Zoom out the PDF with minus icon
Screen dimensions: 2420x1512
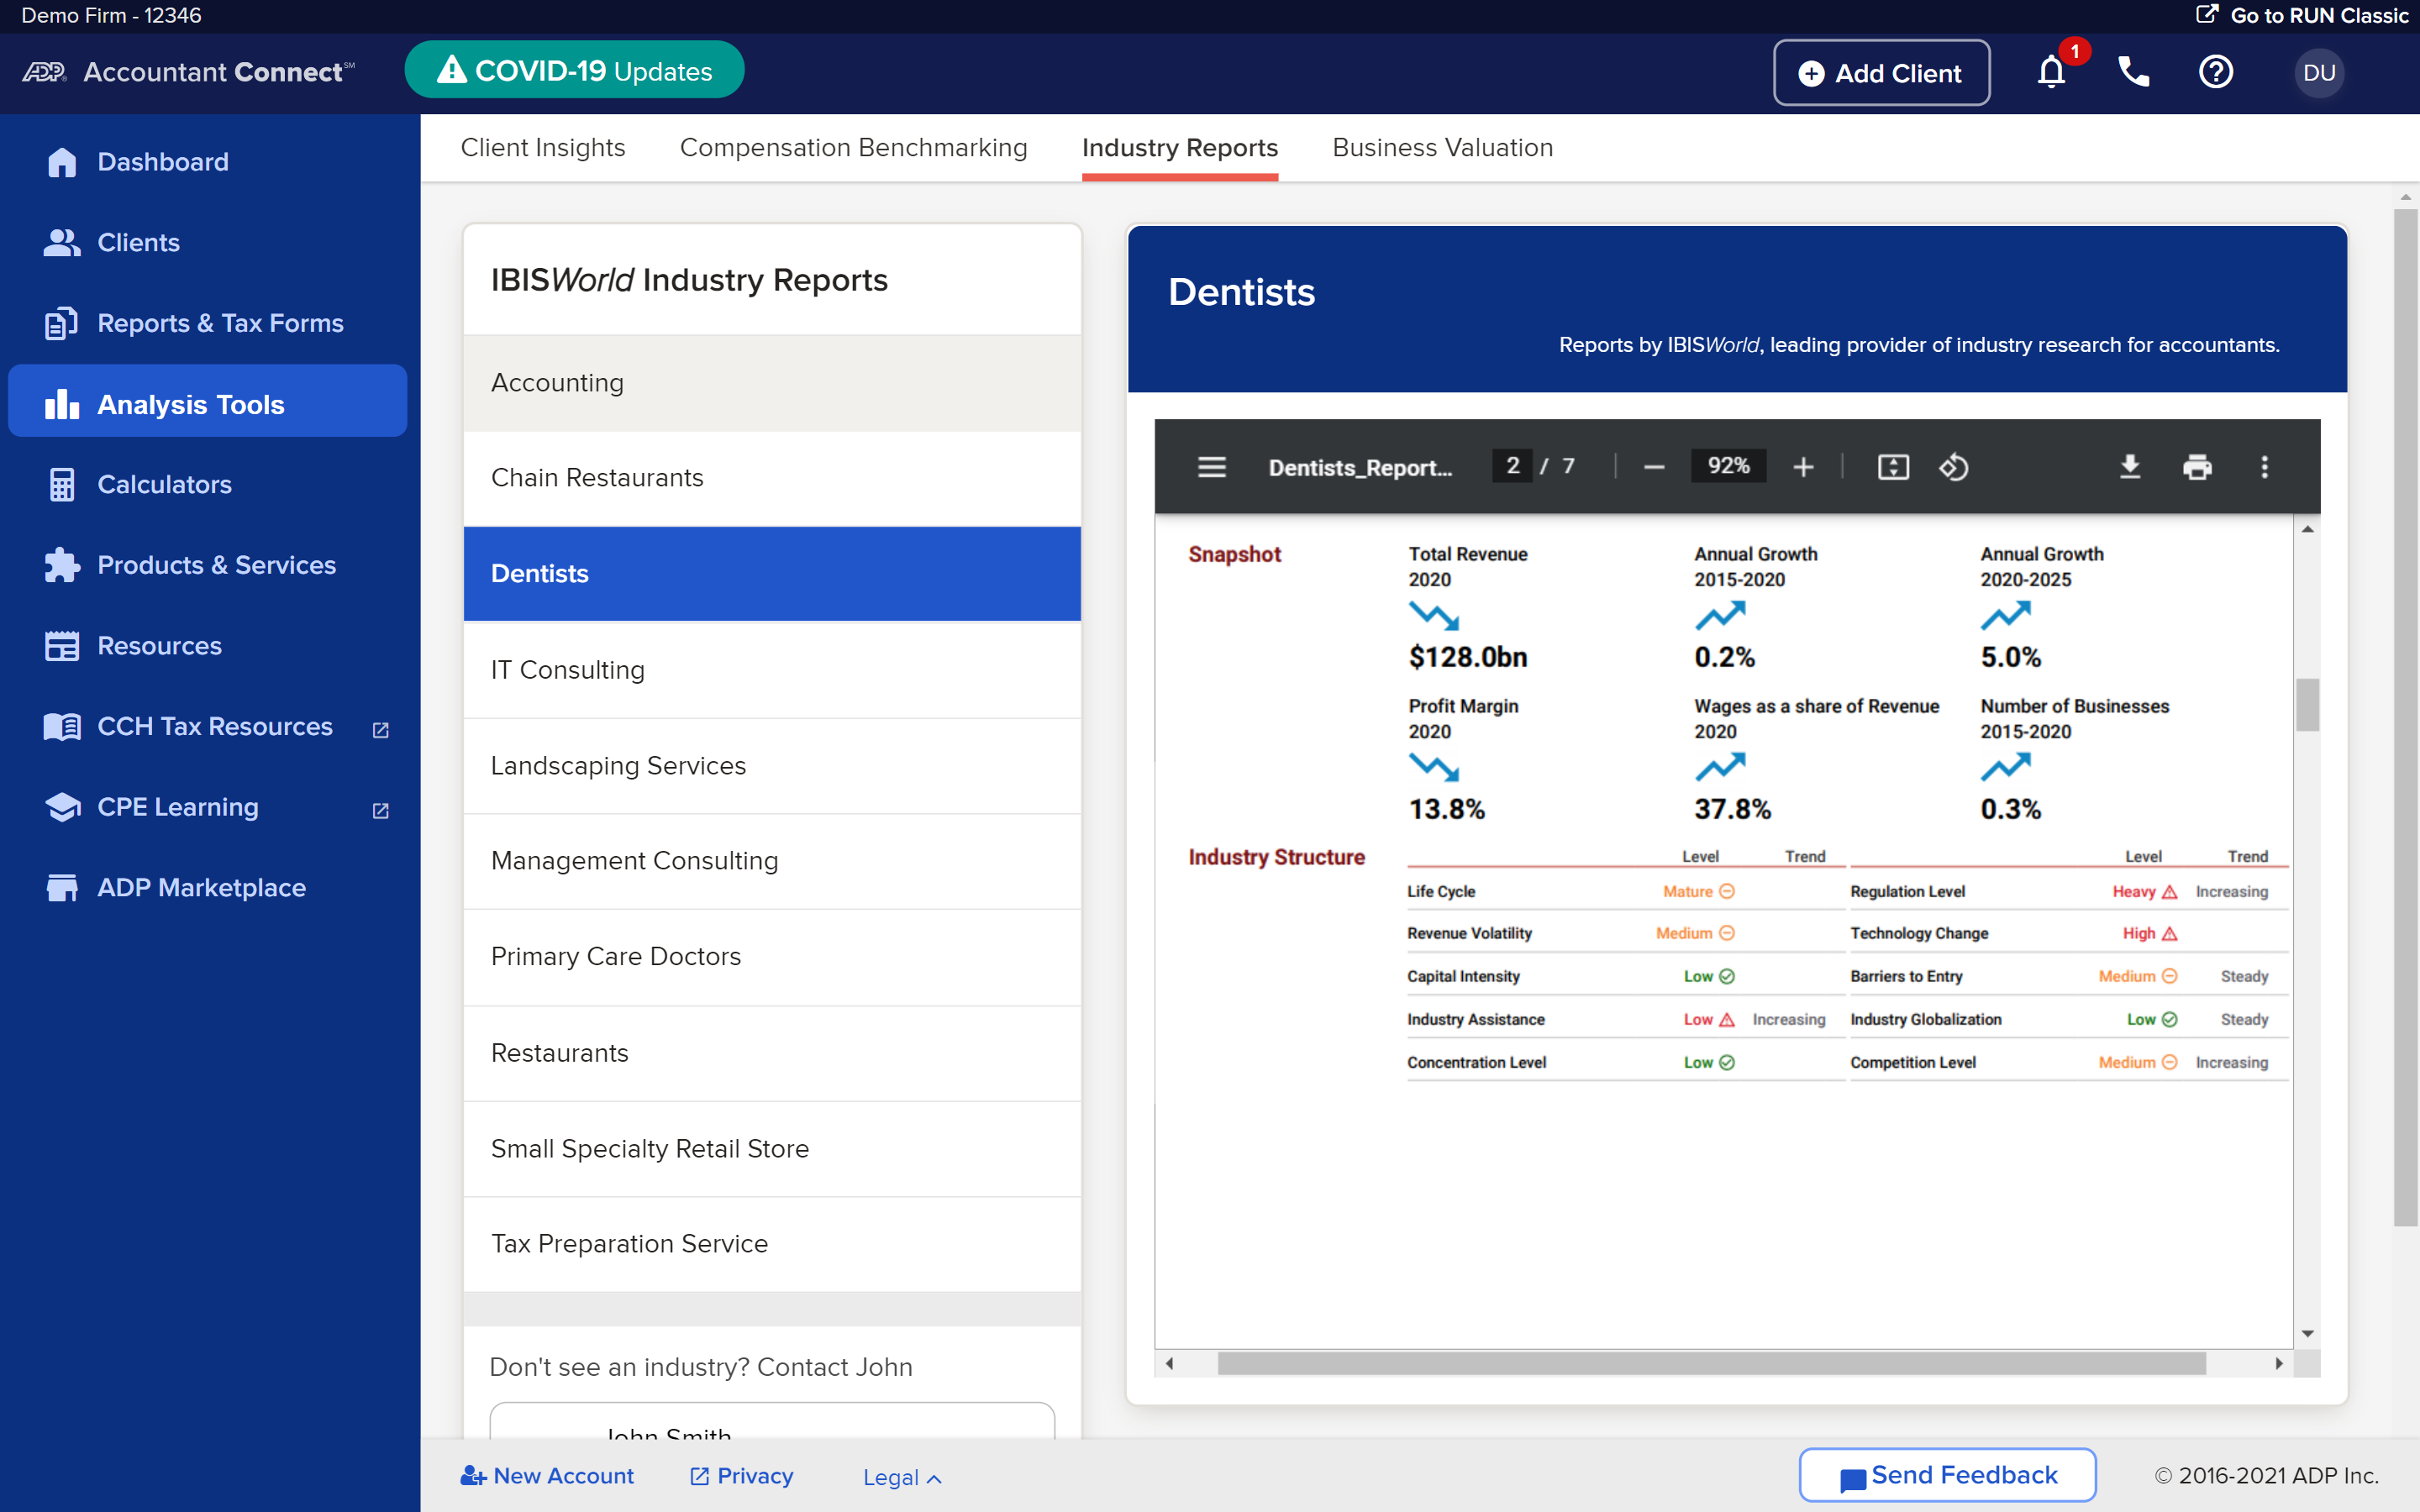[x=1653, y=467]
